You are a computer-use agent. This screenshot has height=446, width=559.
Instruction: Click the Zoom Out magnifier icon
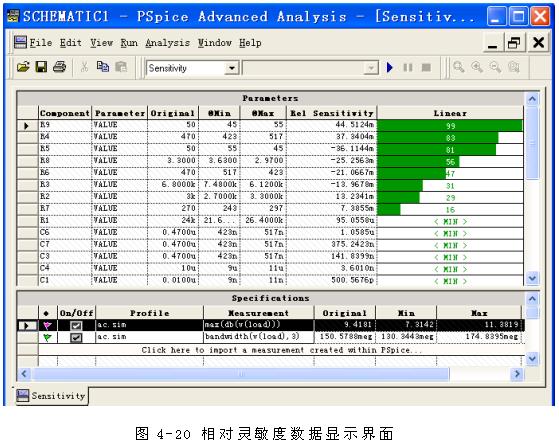[495, 67]
